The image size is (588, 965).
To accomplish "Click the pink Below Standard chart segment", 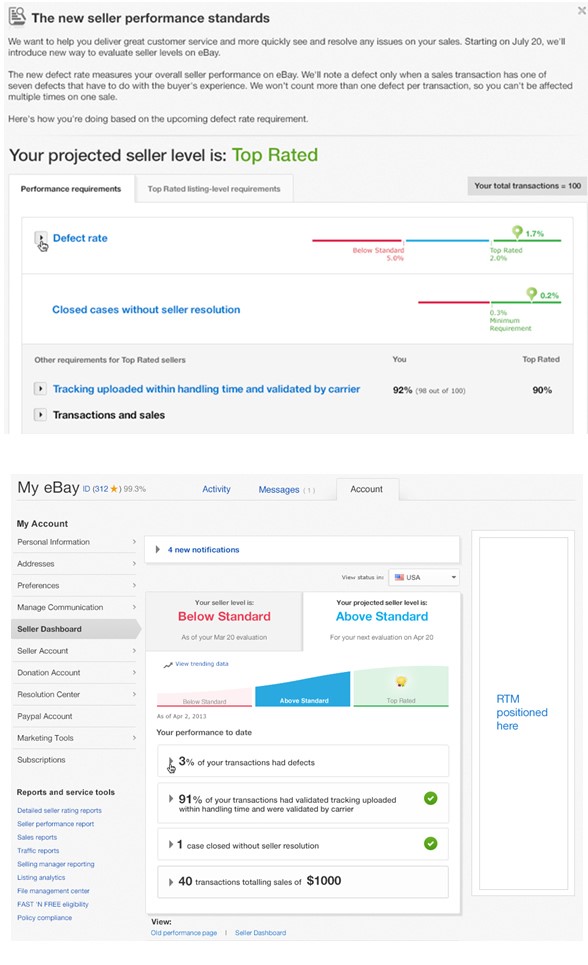I will (x=204, y=698).
